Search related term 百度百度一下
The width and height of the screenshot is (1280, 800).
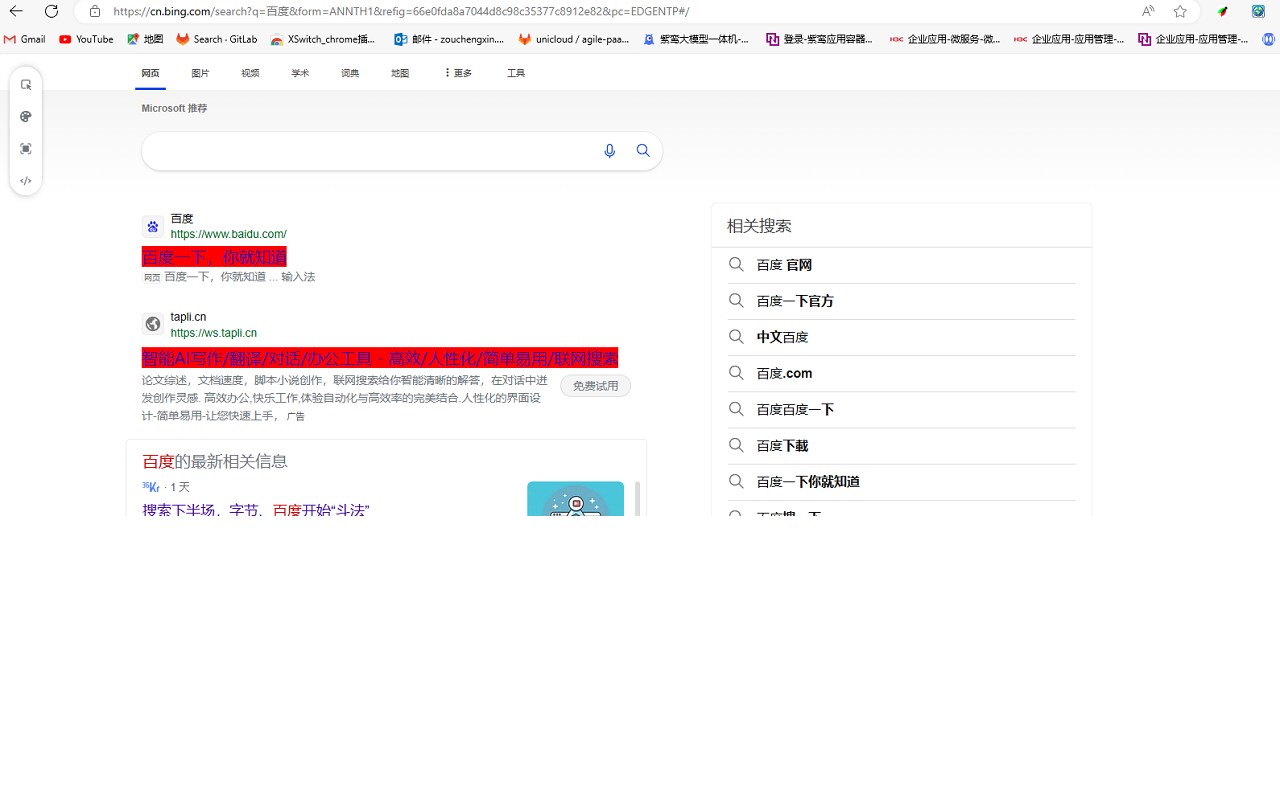[795, 409]
